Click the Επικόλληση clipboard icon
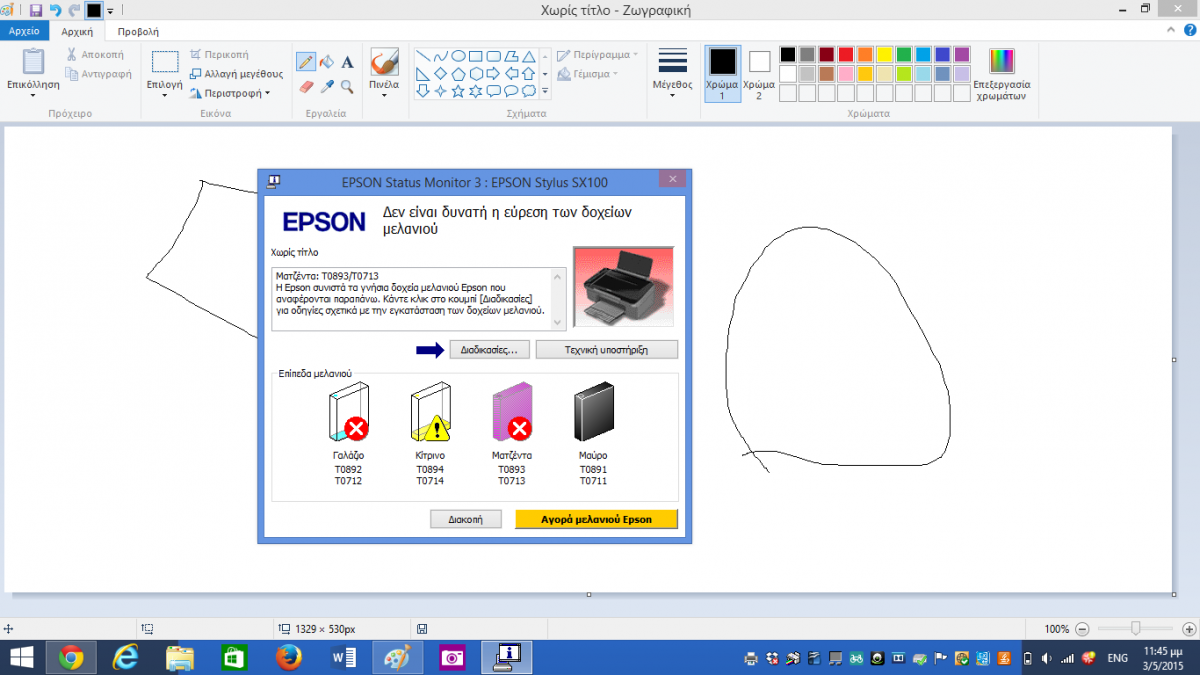This screenshot has width=1200, height=675. point(33,62)
